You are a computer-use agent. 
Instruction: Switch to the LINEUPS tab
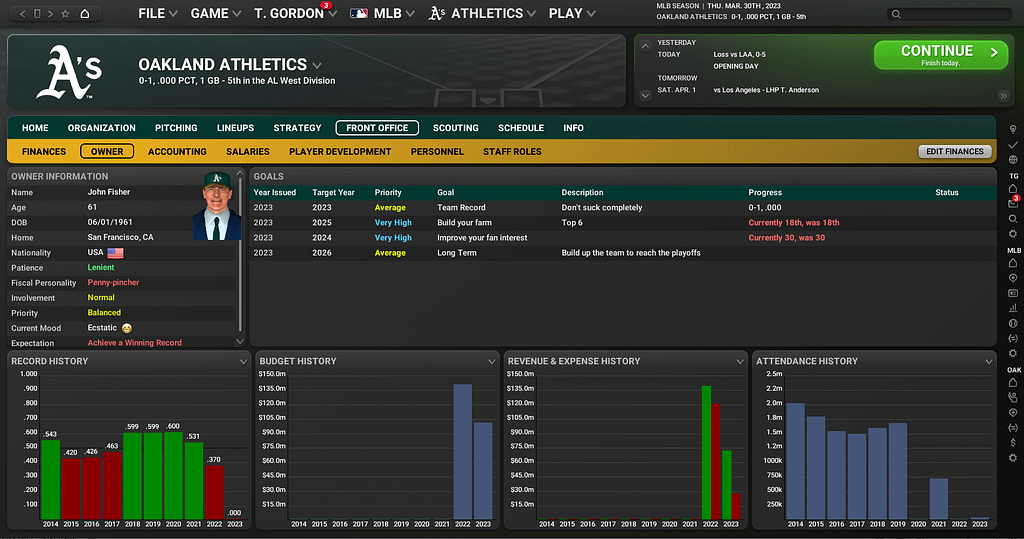(x=235, y=128)
